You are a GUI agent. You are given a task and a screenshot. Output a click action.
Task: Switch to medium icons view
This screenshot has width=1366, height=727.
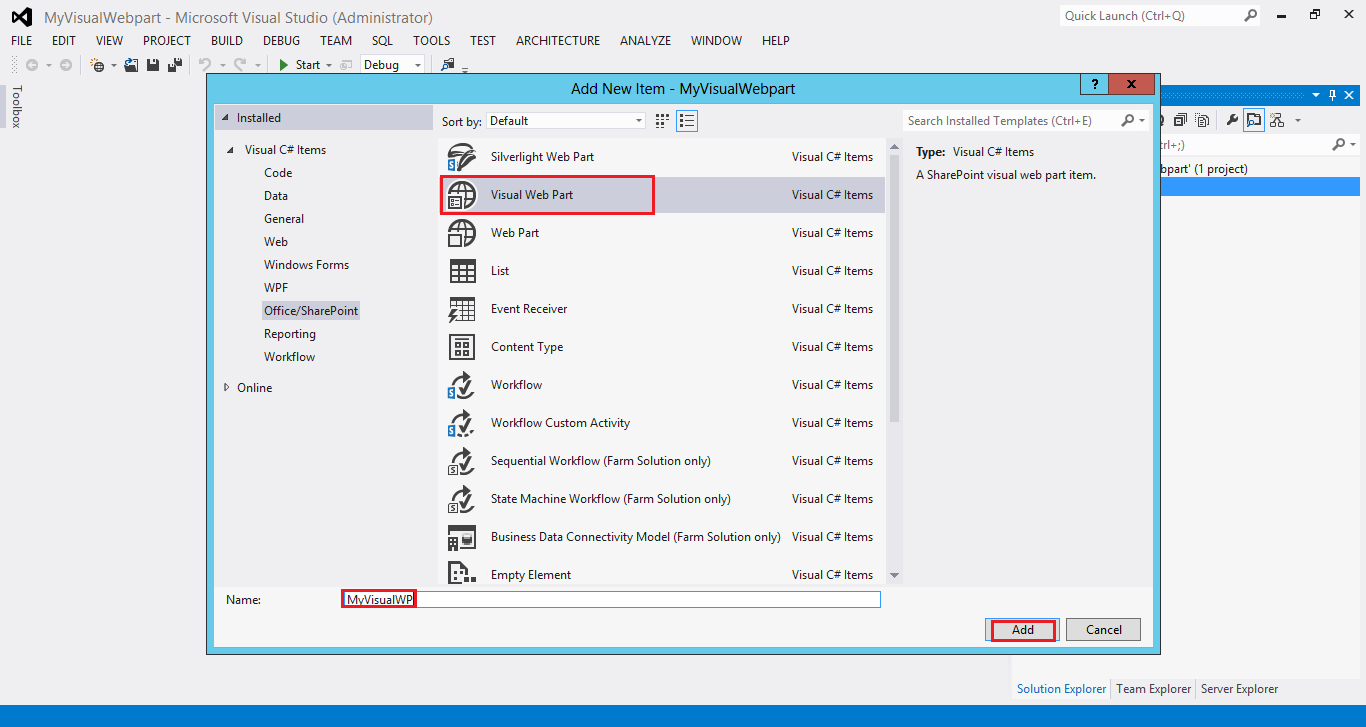coord(662,121)
